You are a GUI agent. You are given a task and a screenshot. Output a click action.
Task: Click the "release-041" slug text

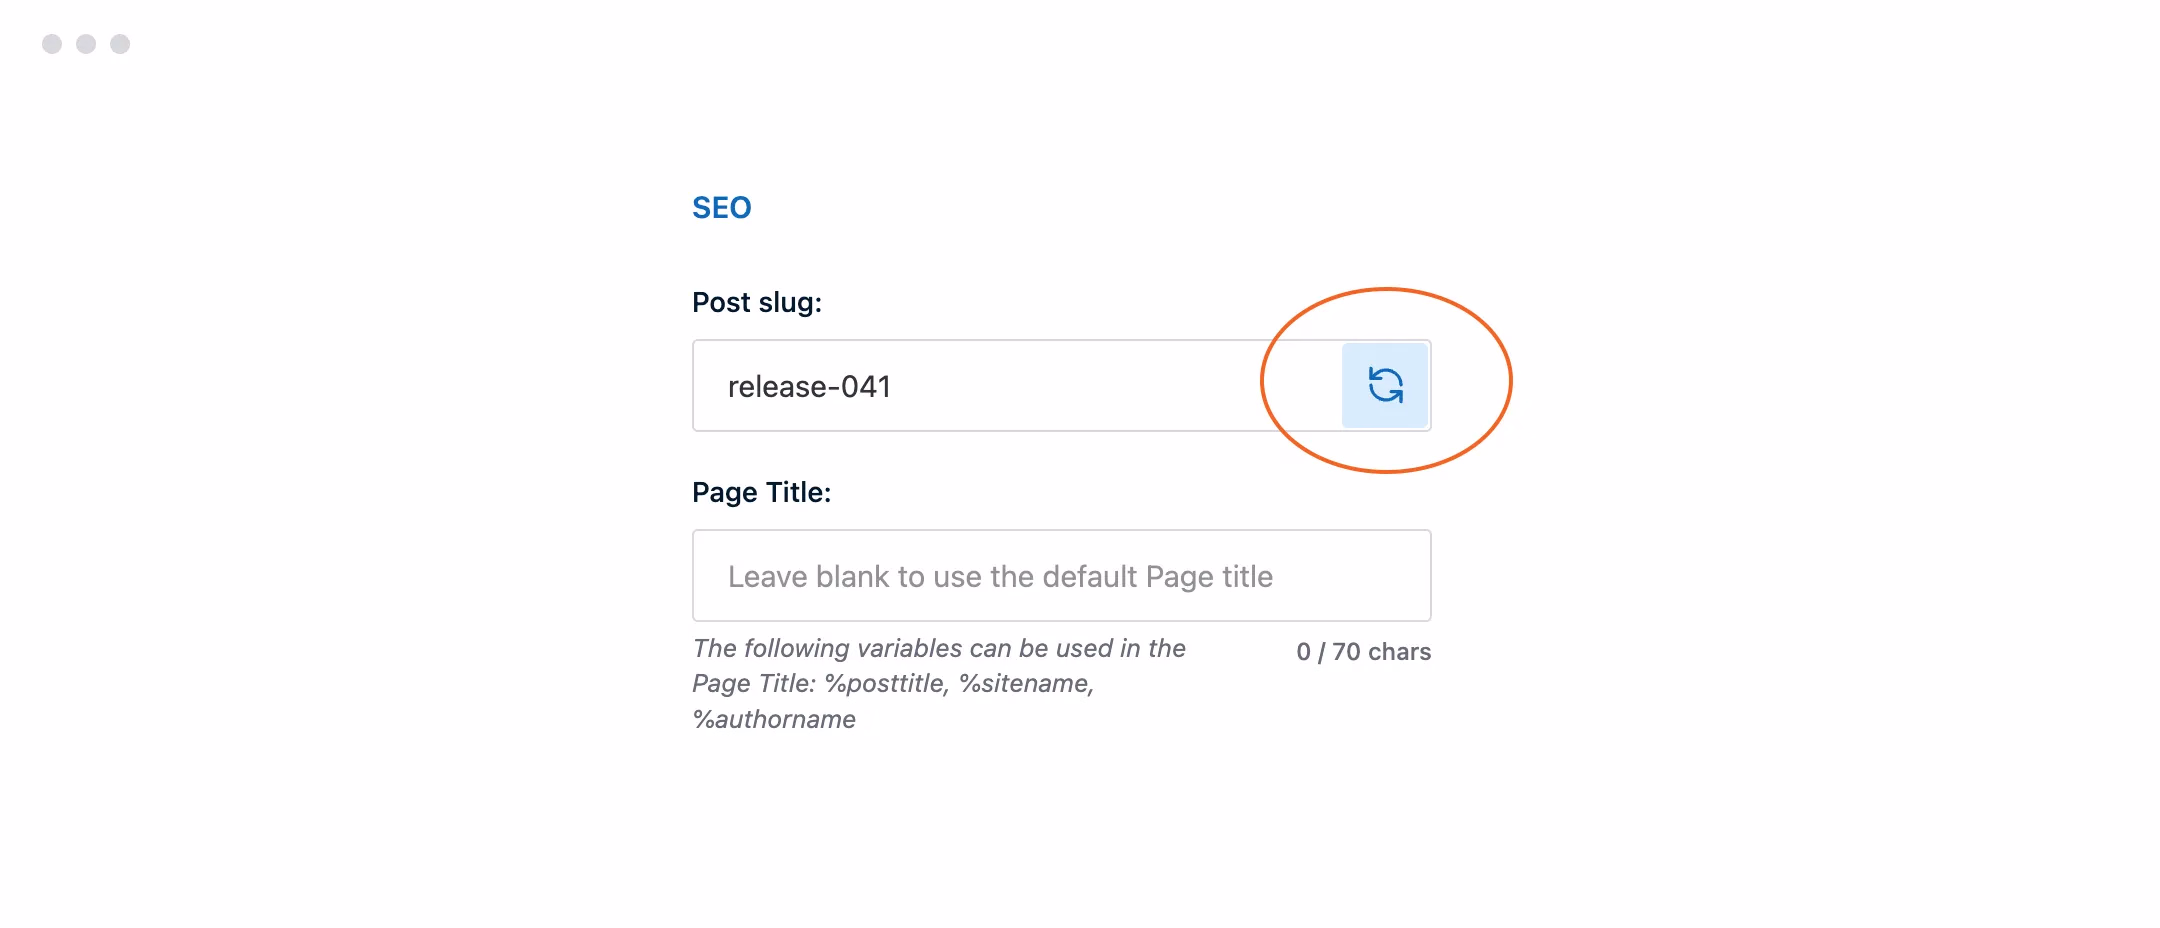(x=809, y=387)
